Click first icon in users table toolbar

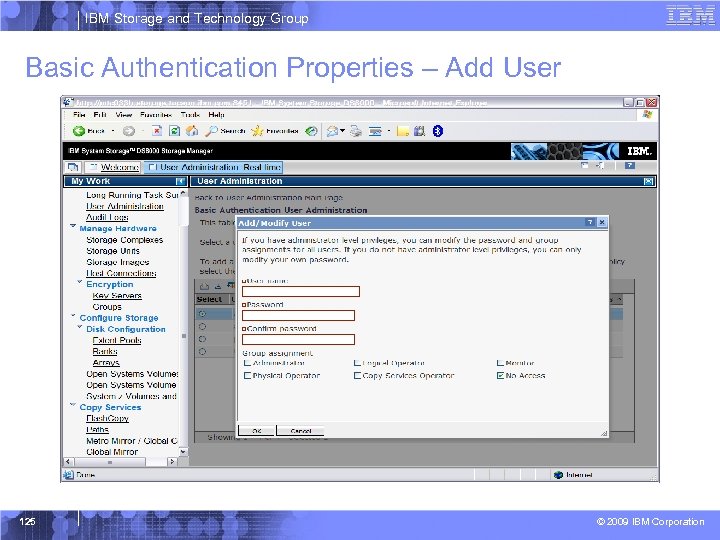coord(204,287)
